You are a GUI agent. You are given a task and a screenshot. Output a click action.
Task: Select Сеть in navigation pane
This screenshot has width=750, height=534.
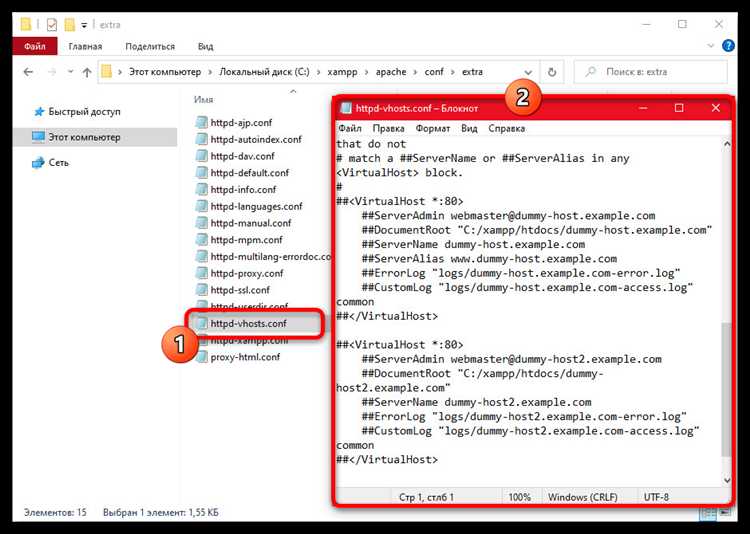coord(58,163)
